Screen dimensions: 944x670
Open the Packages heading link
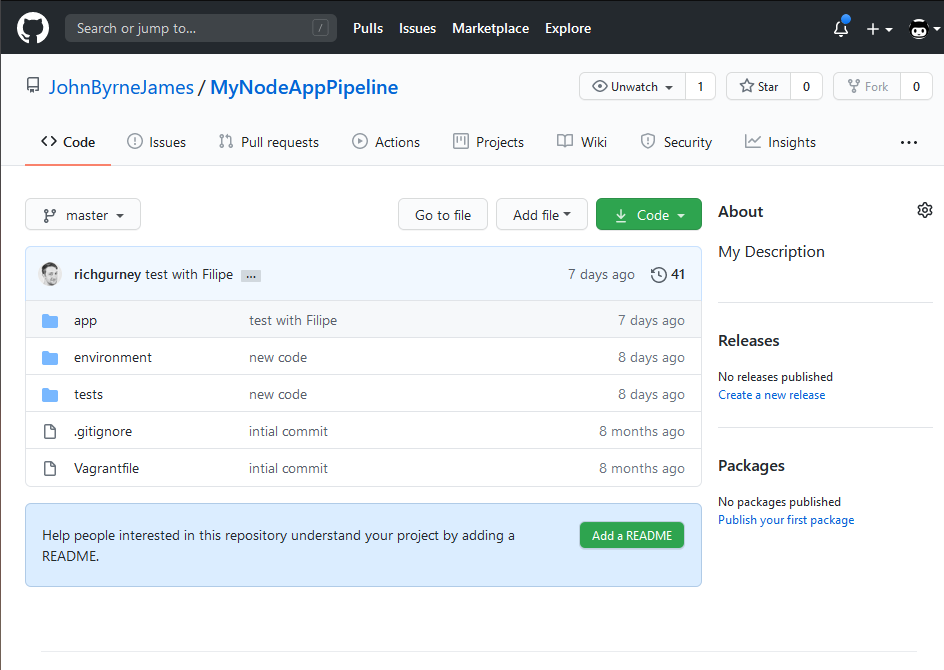(751, 466)
